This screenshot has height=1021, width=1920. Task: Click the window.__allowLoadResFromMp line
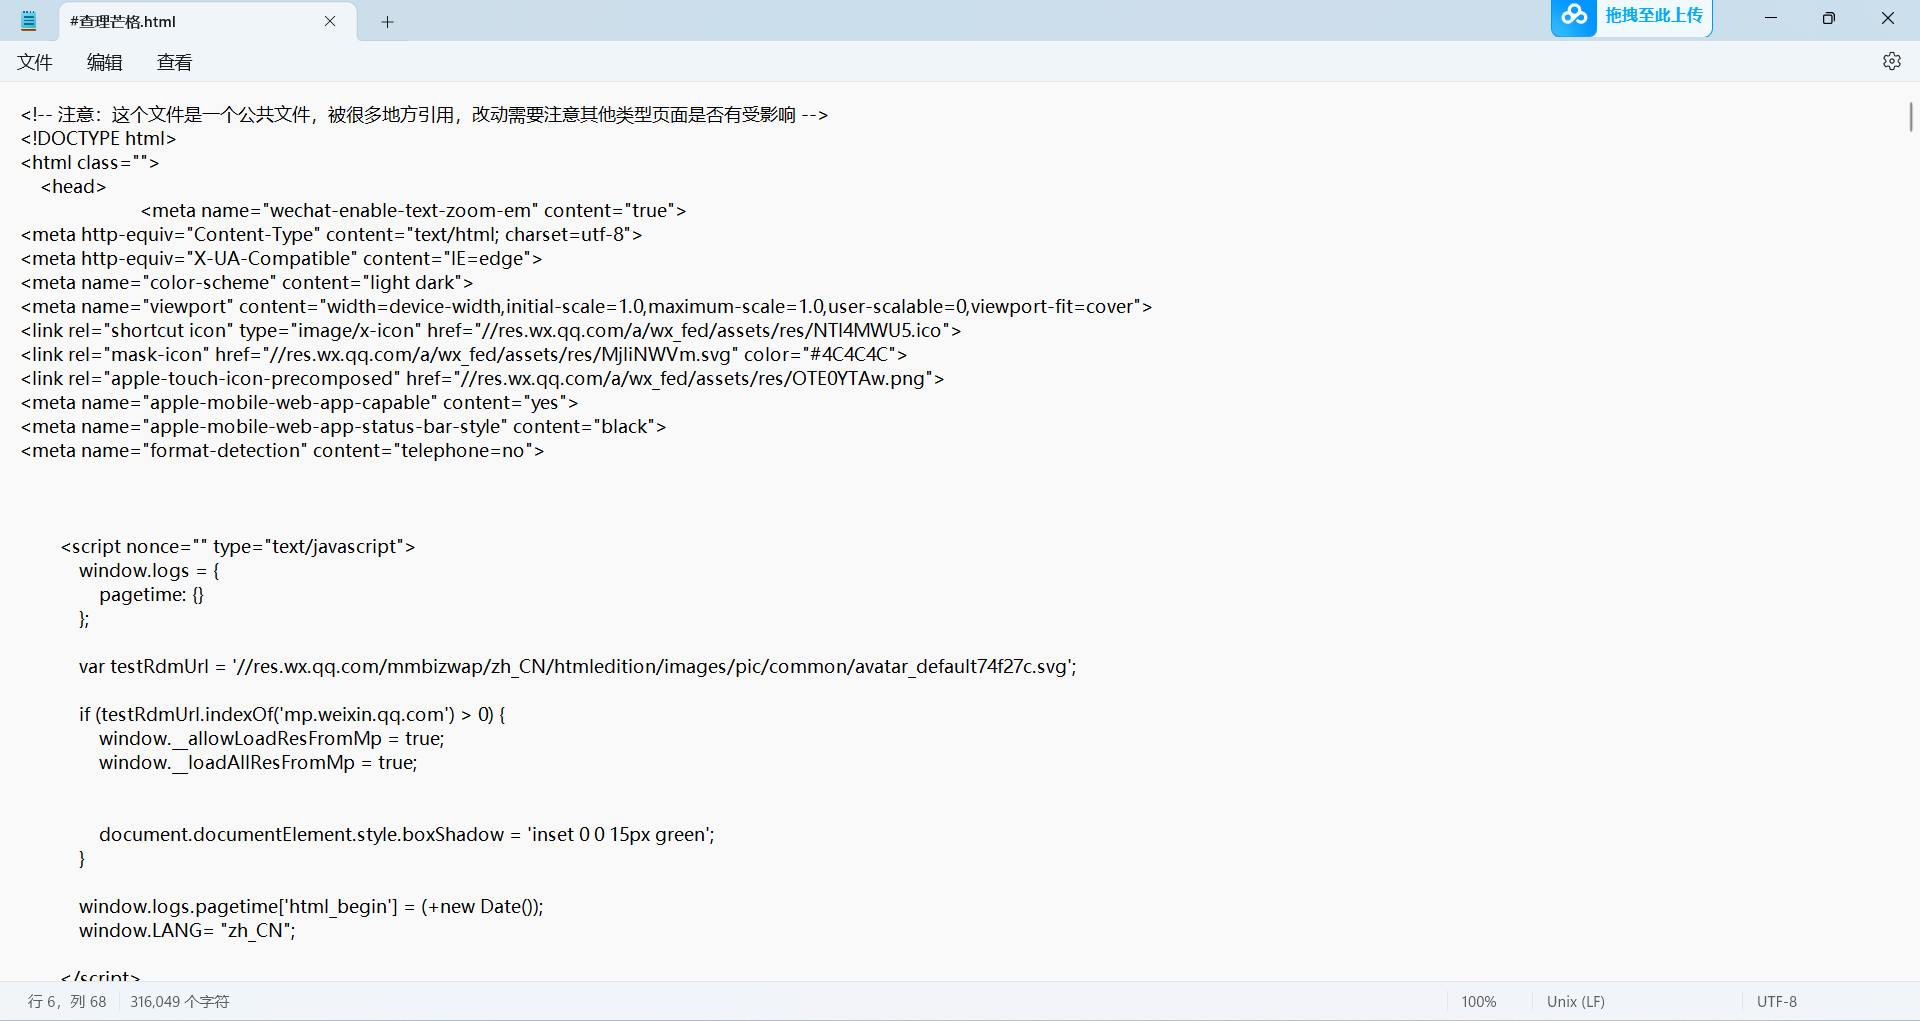tap(271, 738)
